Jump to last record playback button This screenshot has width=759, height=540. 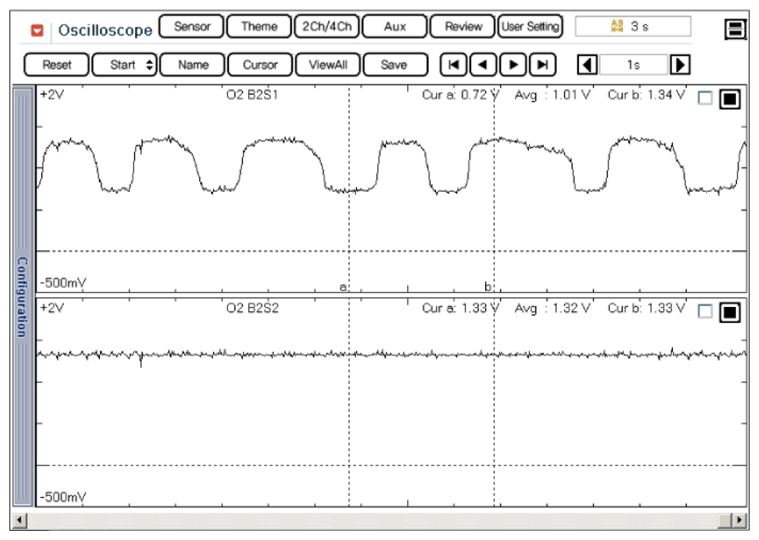coord(542,65)
